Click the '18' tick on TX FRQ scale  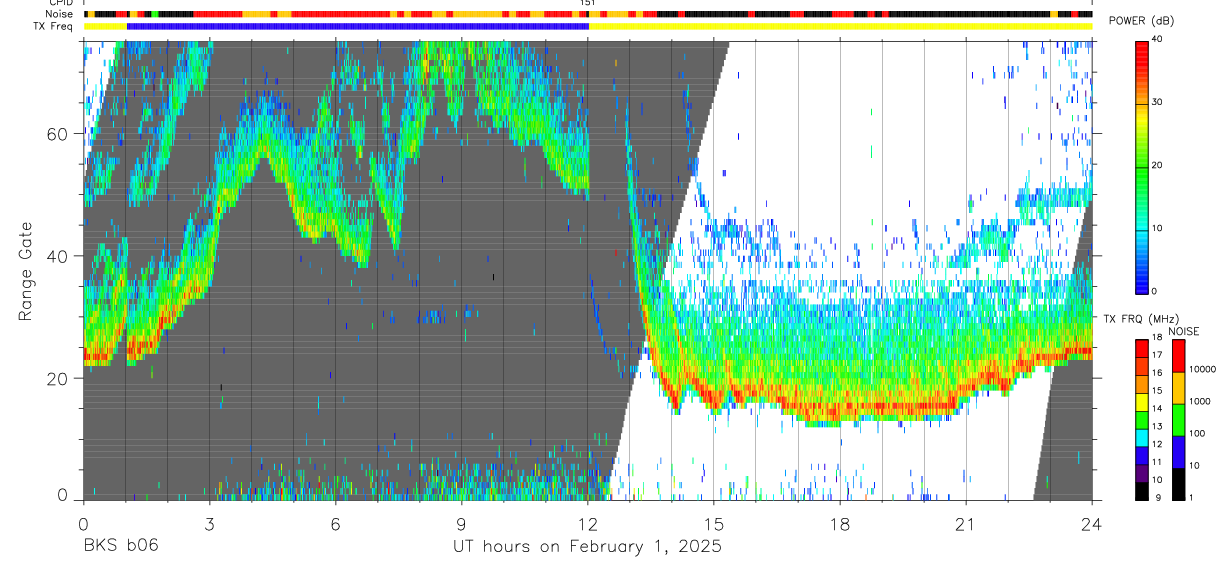click(1157, 339)
